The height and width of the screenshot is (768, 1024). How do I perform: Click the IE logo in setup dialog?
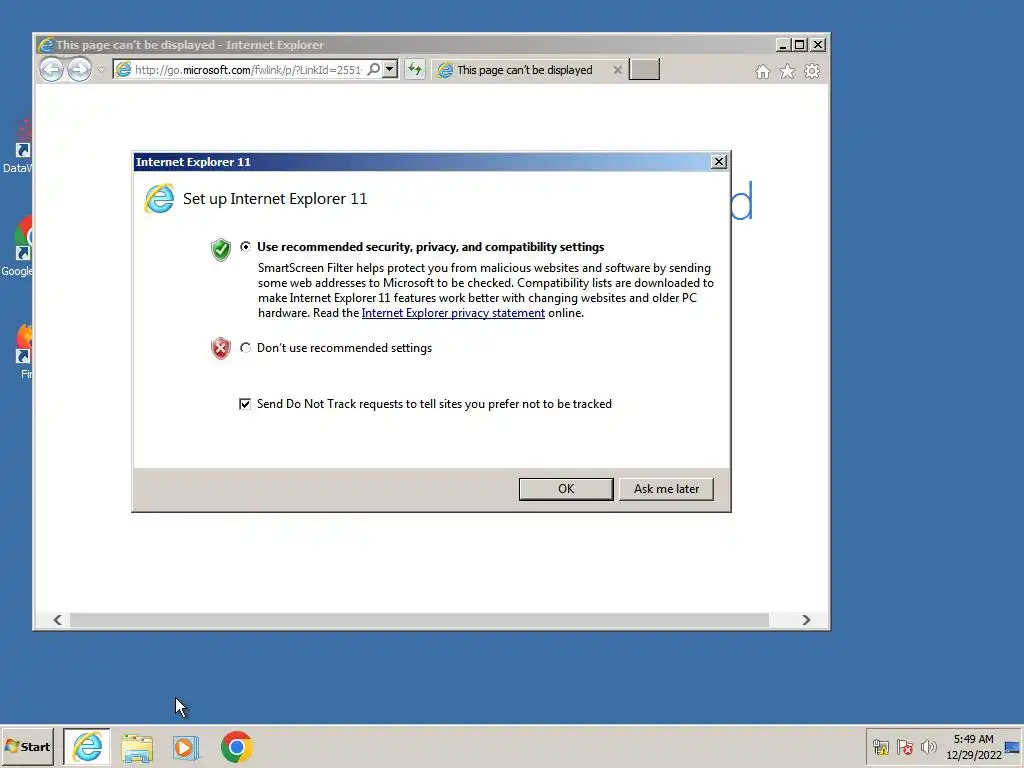(x=159, y=199)
